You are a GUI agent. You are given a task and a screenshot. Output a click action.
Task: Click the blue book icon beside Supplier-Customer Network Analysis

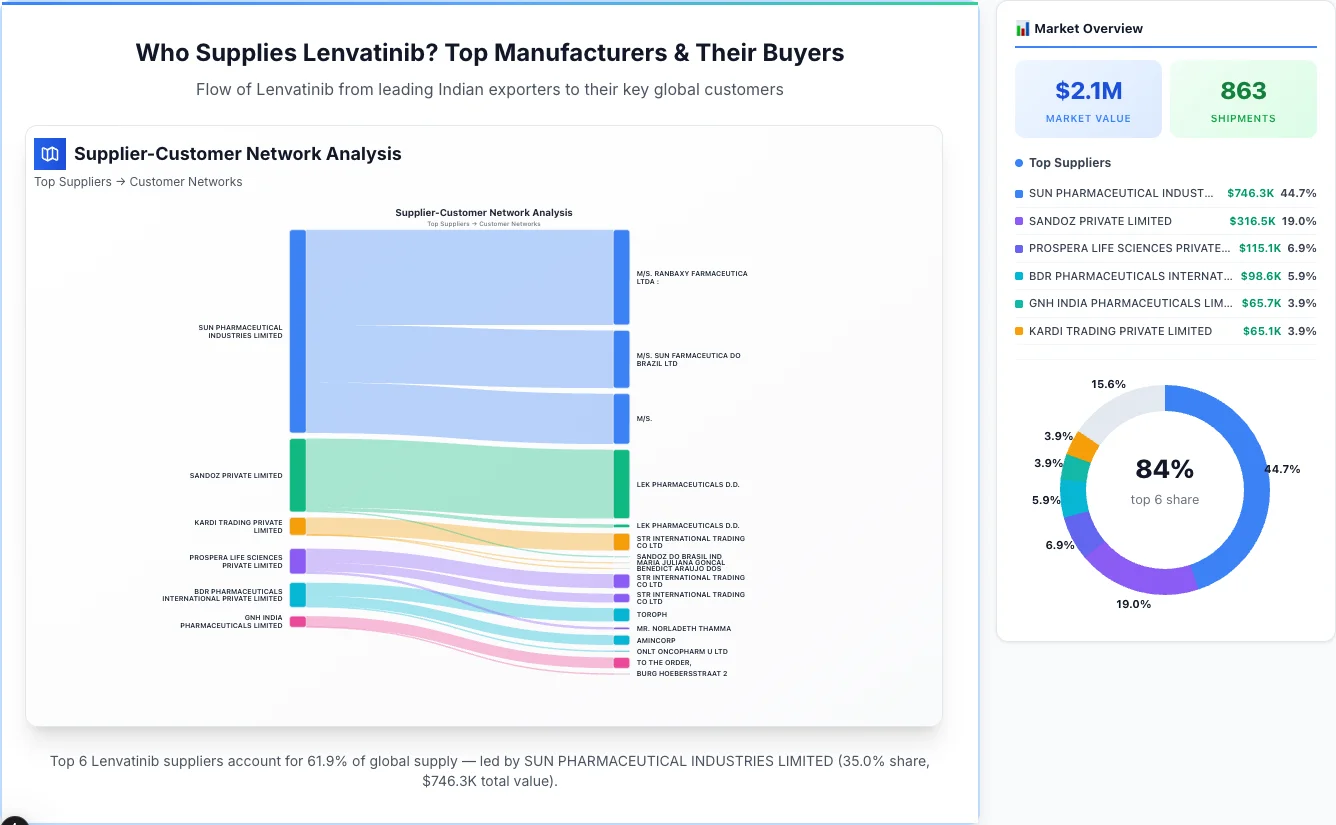click(x=49, y=154)
